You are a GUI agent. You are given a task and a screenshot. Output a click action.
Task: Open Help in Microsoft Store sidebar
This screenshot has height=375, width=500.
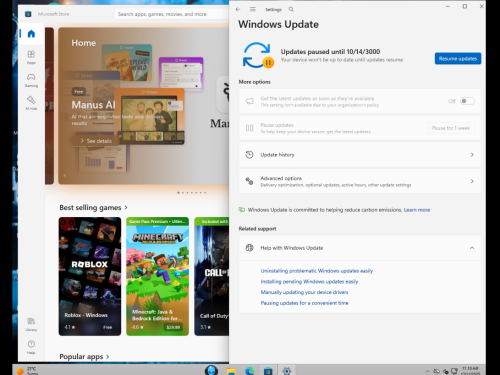point(31,347)
